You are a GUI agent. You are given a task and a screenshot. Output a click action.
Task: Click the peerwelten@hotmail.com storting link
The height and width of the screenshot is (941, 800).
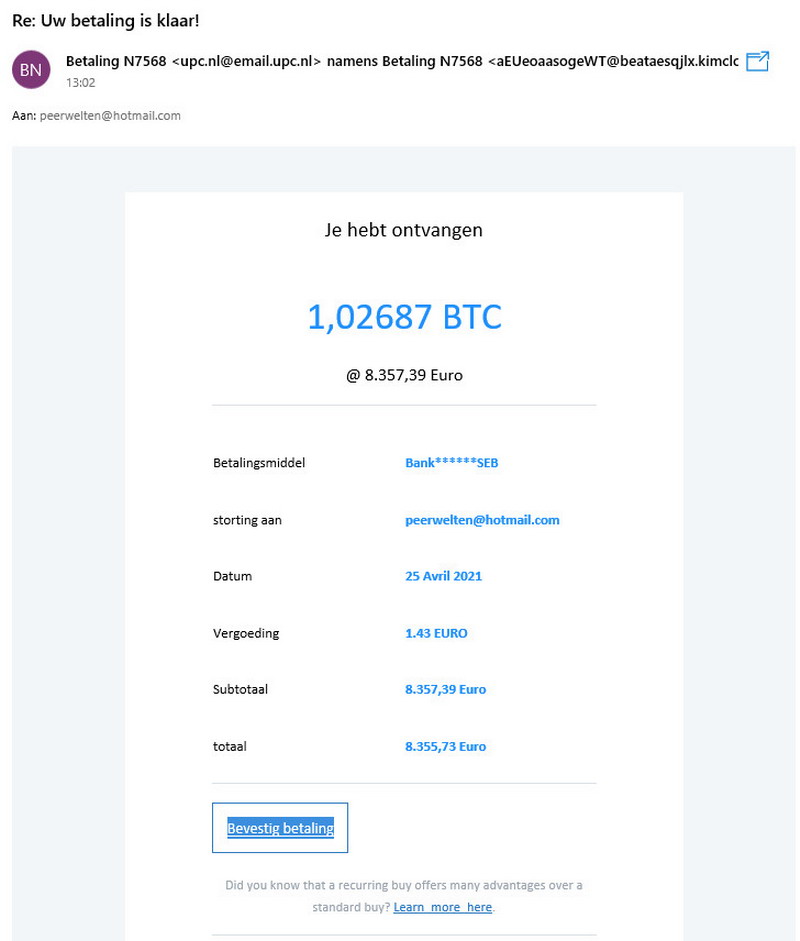[482, 520]
